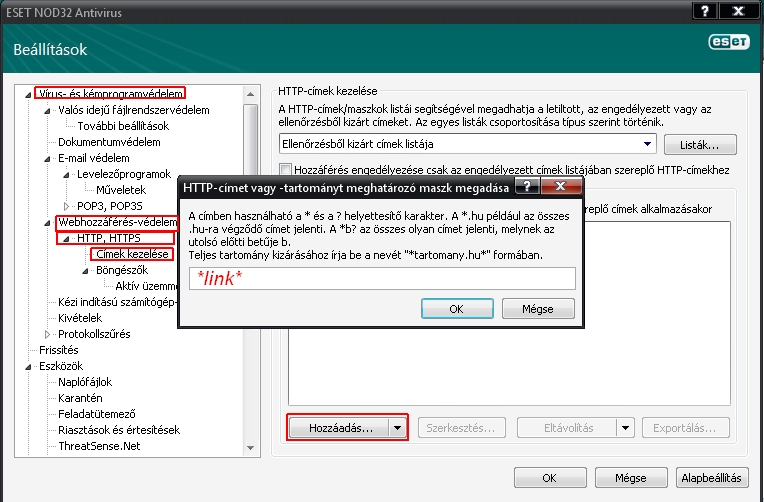Select Címek kezelése tree item
The image size is (764, 502).
pyautogui.click(x=132, y=254)
